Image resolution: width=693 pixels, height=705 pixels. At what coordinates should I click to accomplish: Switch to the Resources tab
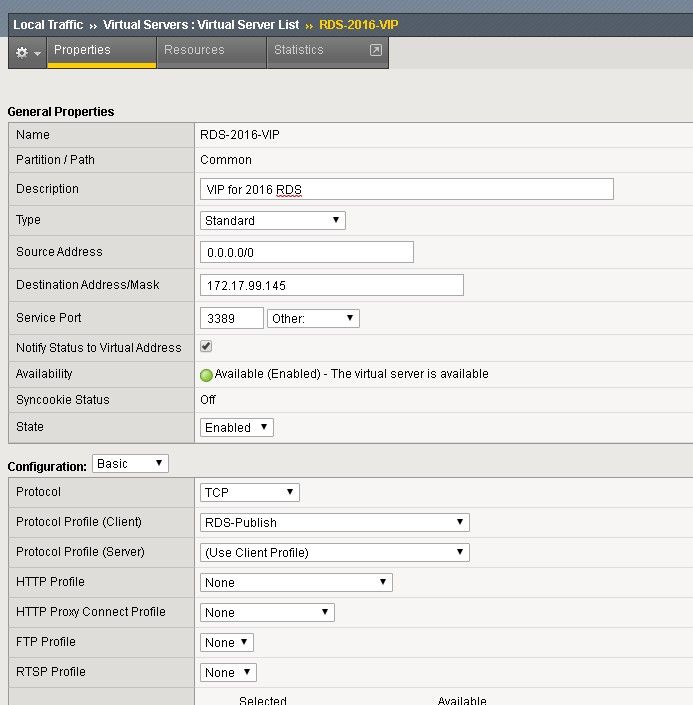(x=194, y=50)
